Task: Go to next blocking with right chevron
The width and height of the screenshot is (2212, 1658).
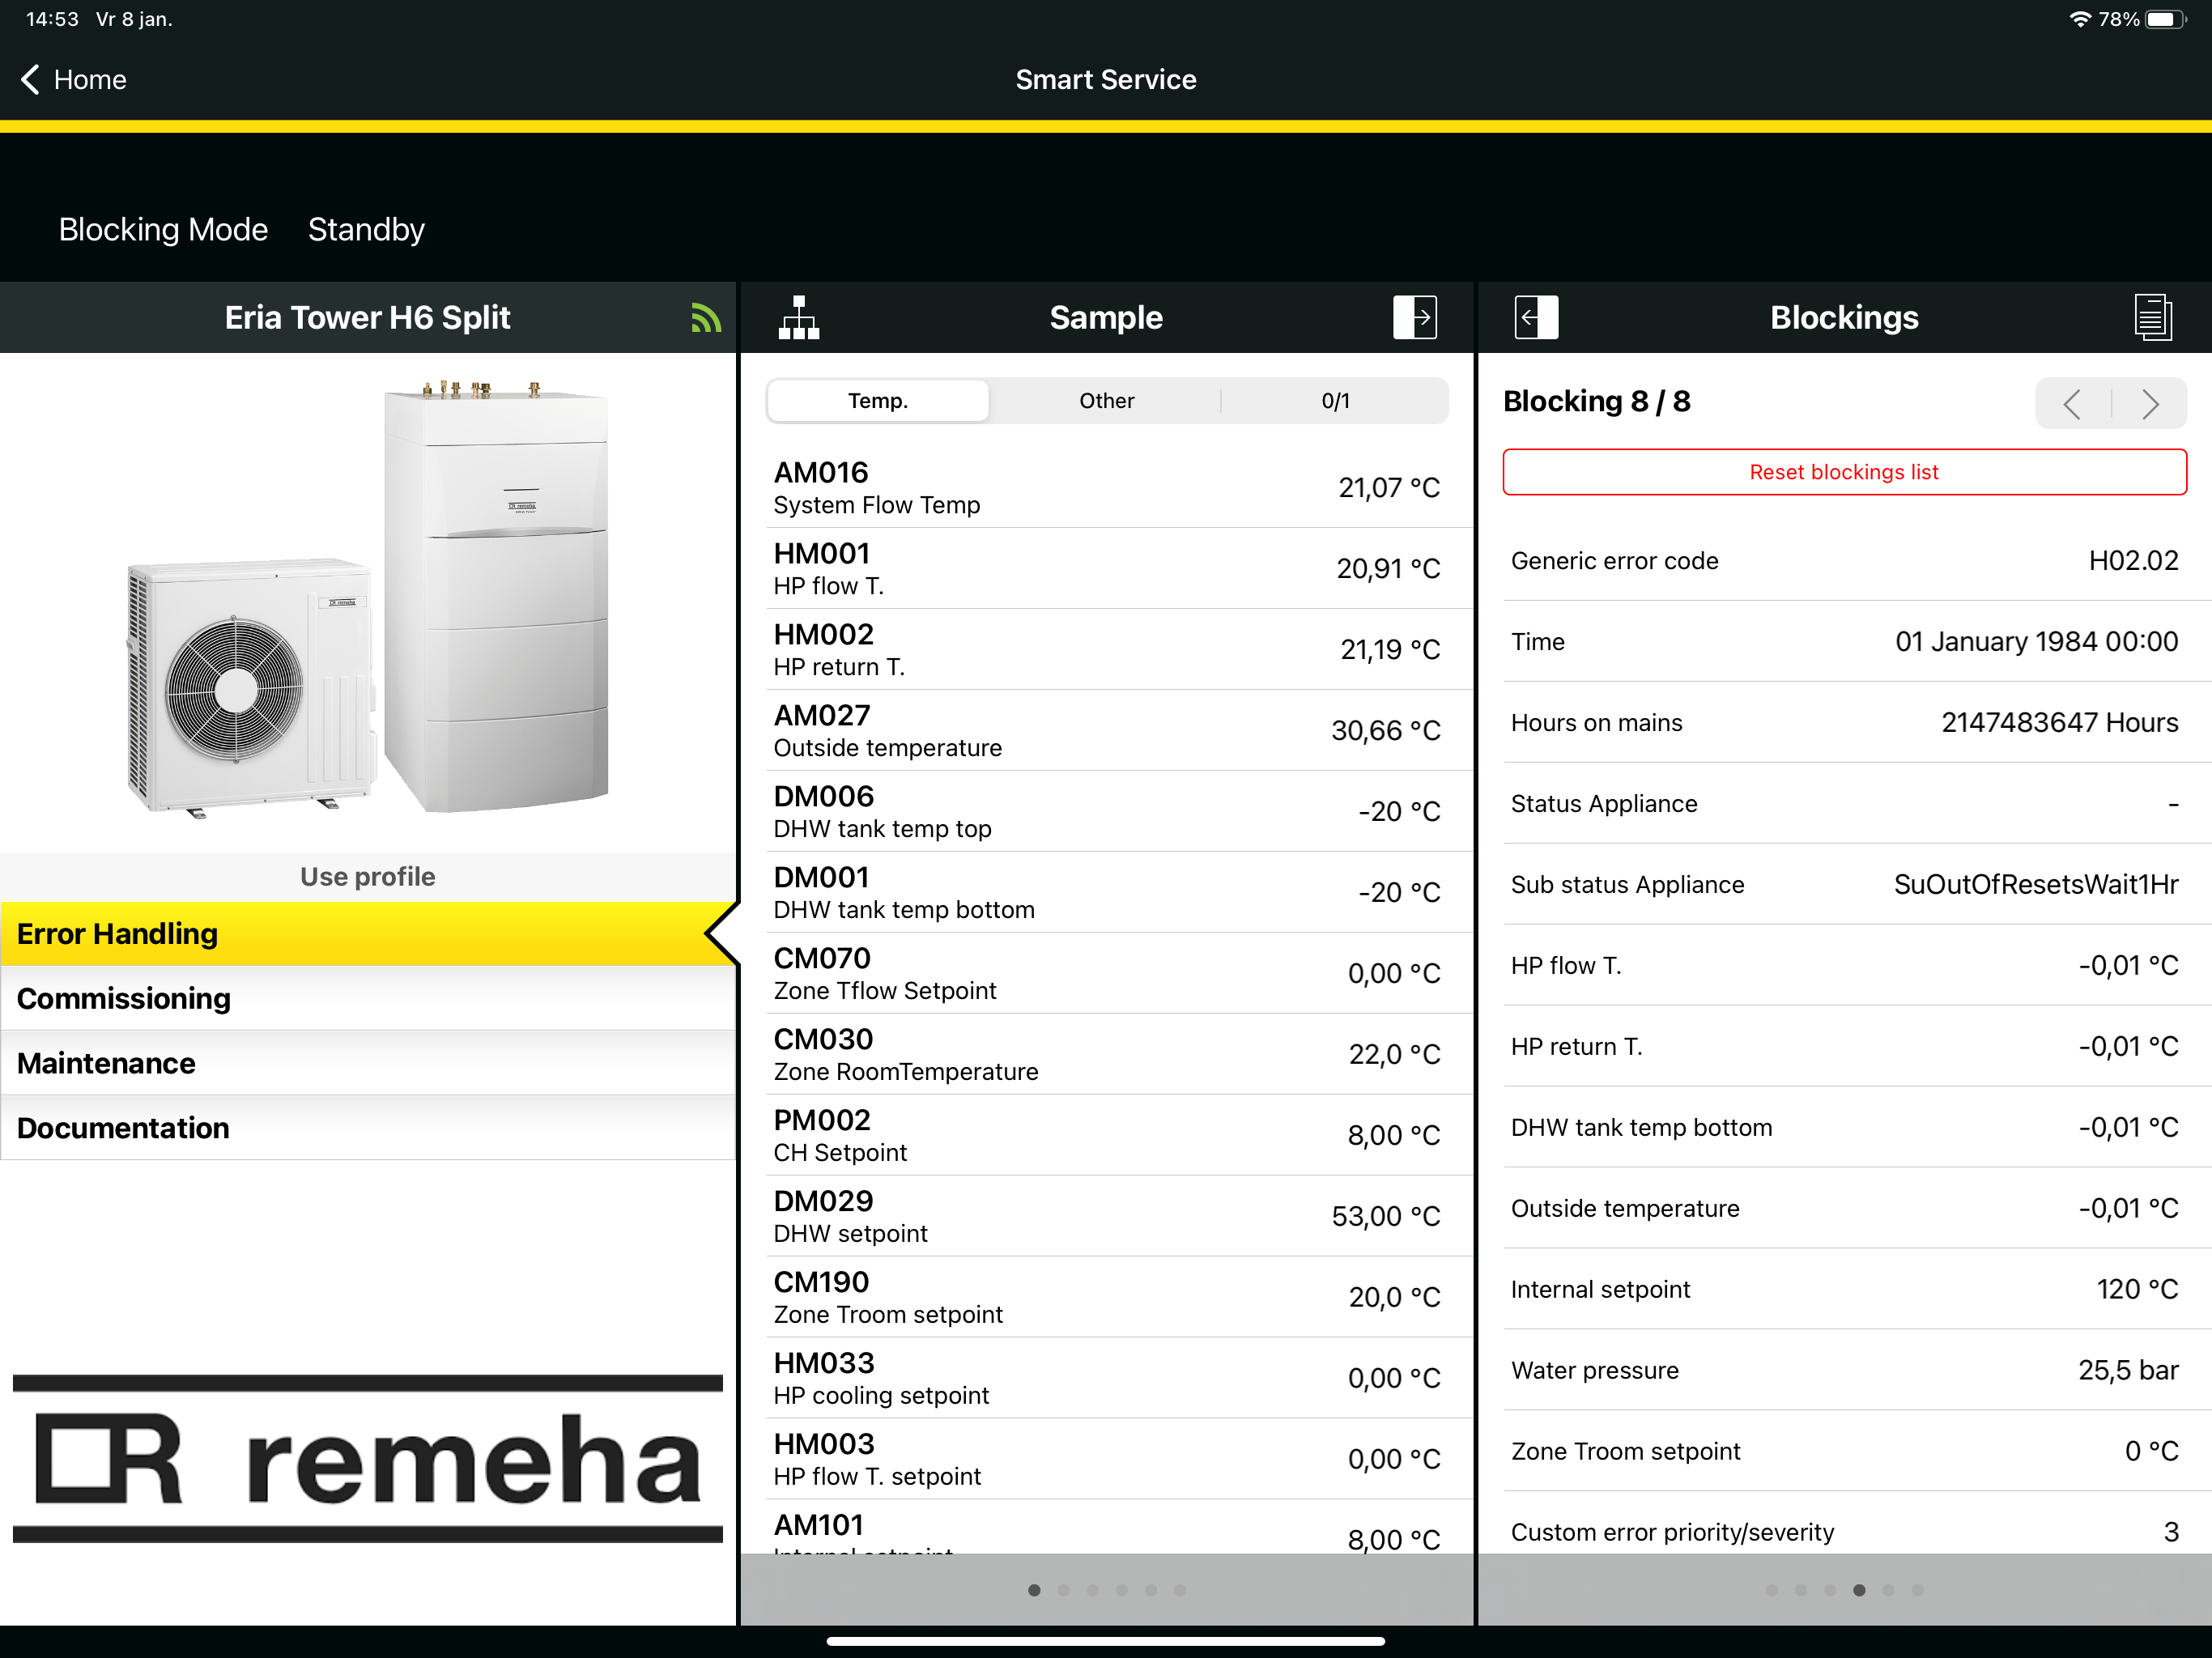Action: 2149,404
